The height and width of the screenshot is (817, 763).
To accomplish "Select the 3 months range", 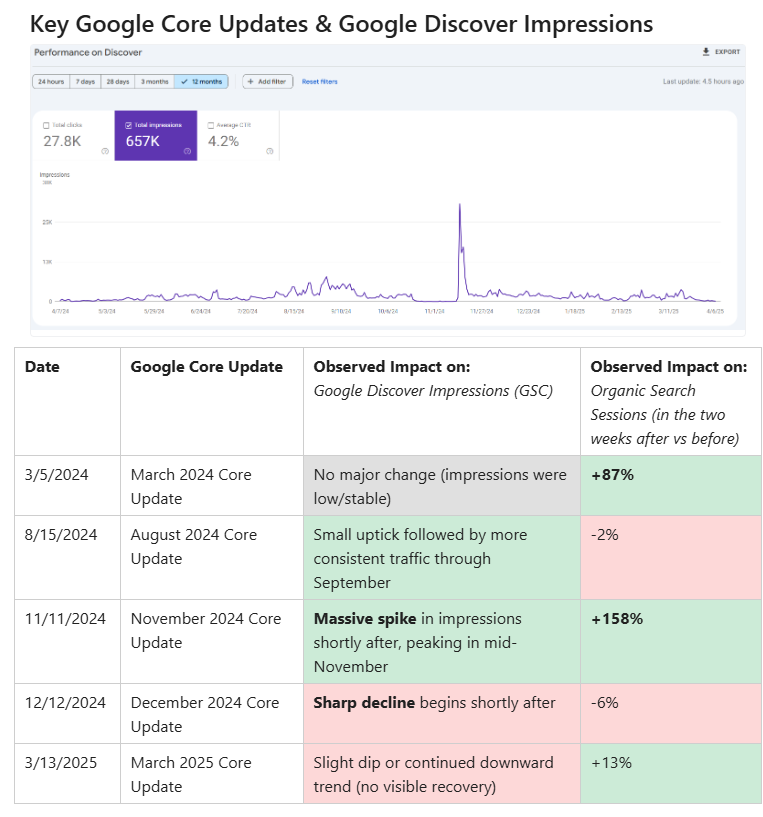I will click(x=154, y=81).
